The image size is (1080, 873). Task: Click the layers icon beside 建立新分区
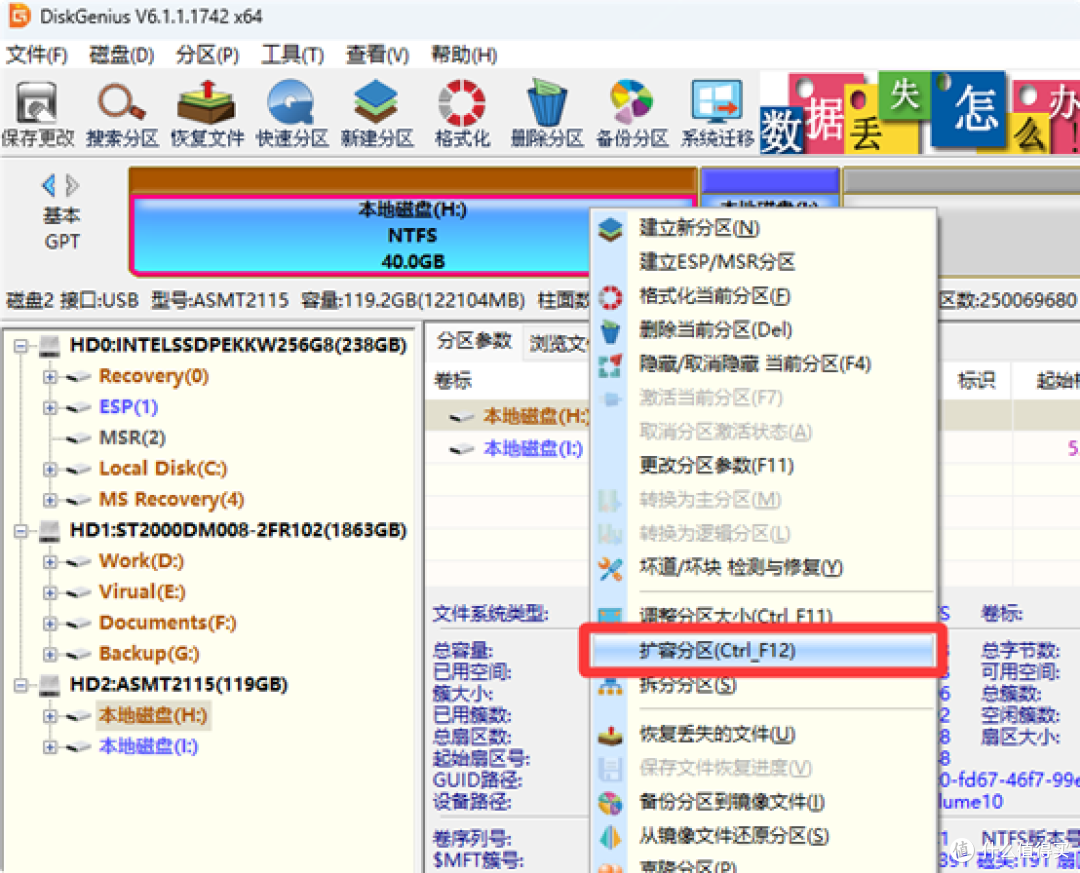610,229
